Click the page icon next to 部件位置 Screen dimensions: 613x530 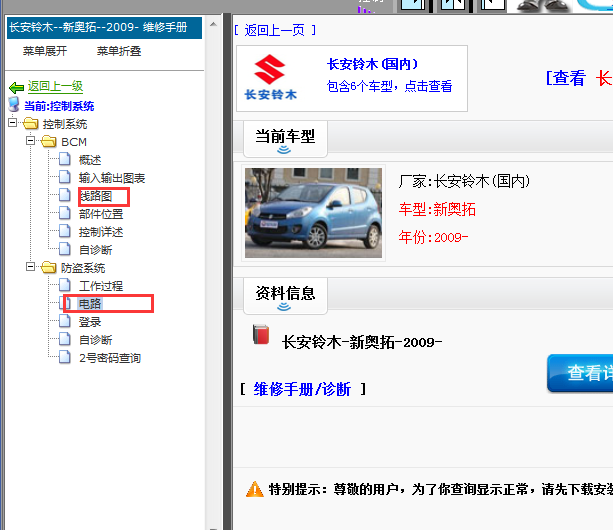pos(65,213)
